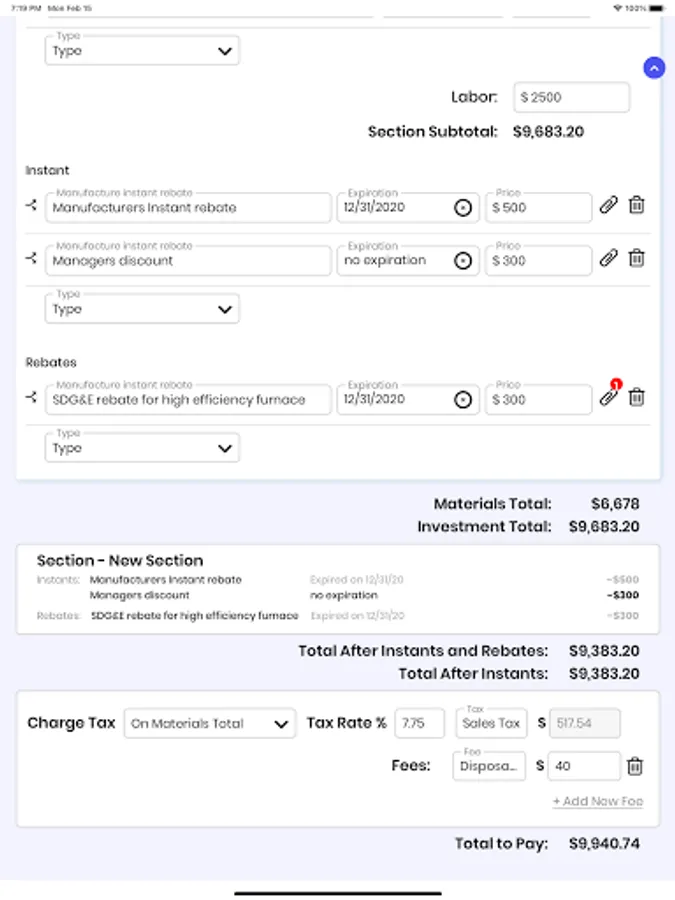This screenshot has height=900, width=675.
Task: Remove the Disposal fee with trash icon
Action: (x=634, y=766)
